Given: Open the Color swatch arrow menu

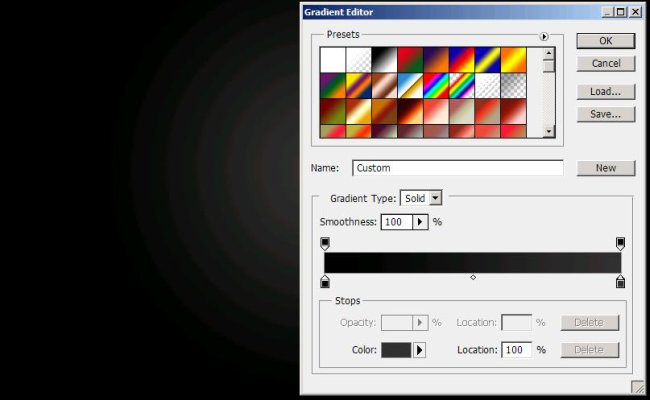Looking at the screenshot, I should click(x=419, y=350).
